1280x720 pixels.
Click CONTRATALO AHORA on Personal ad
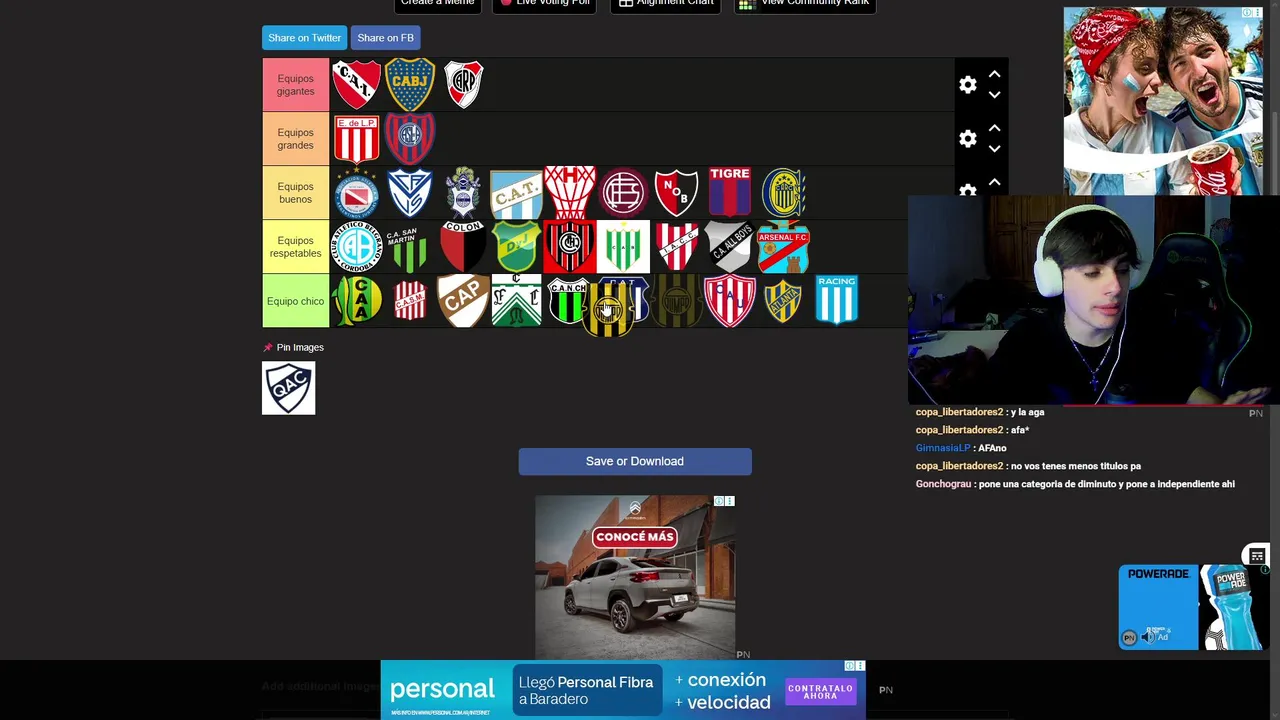[x=820, y=691]
